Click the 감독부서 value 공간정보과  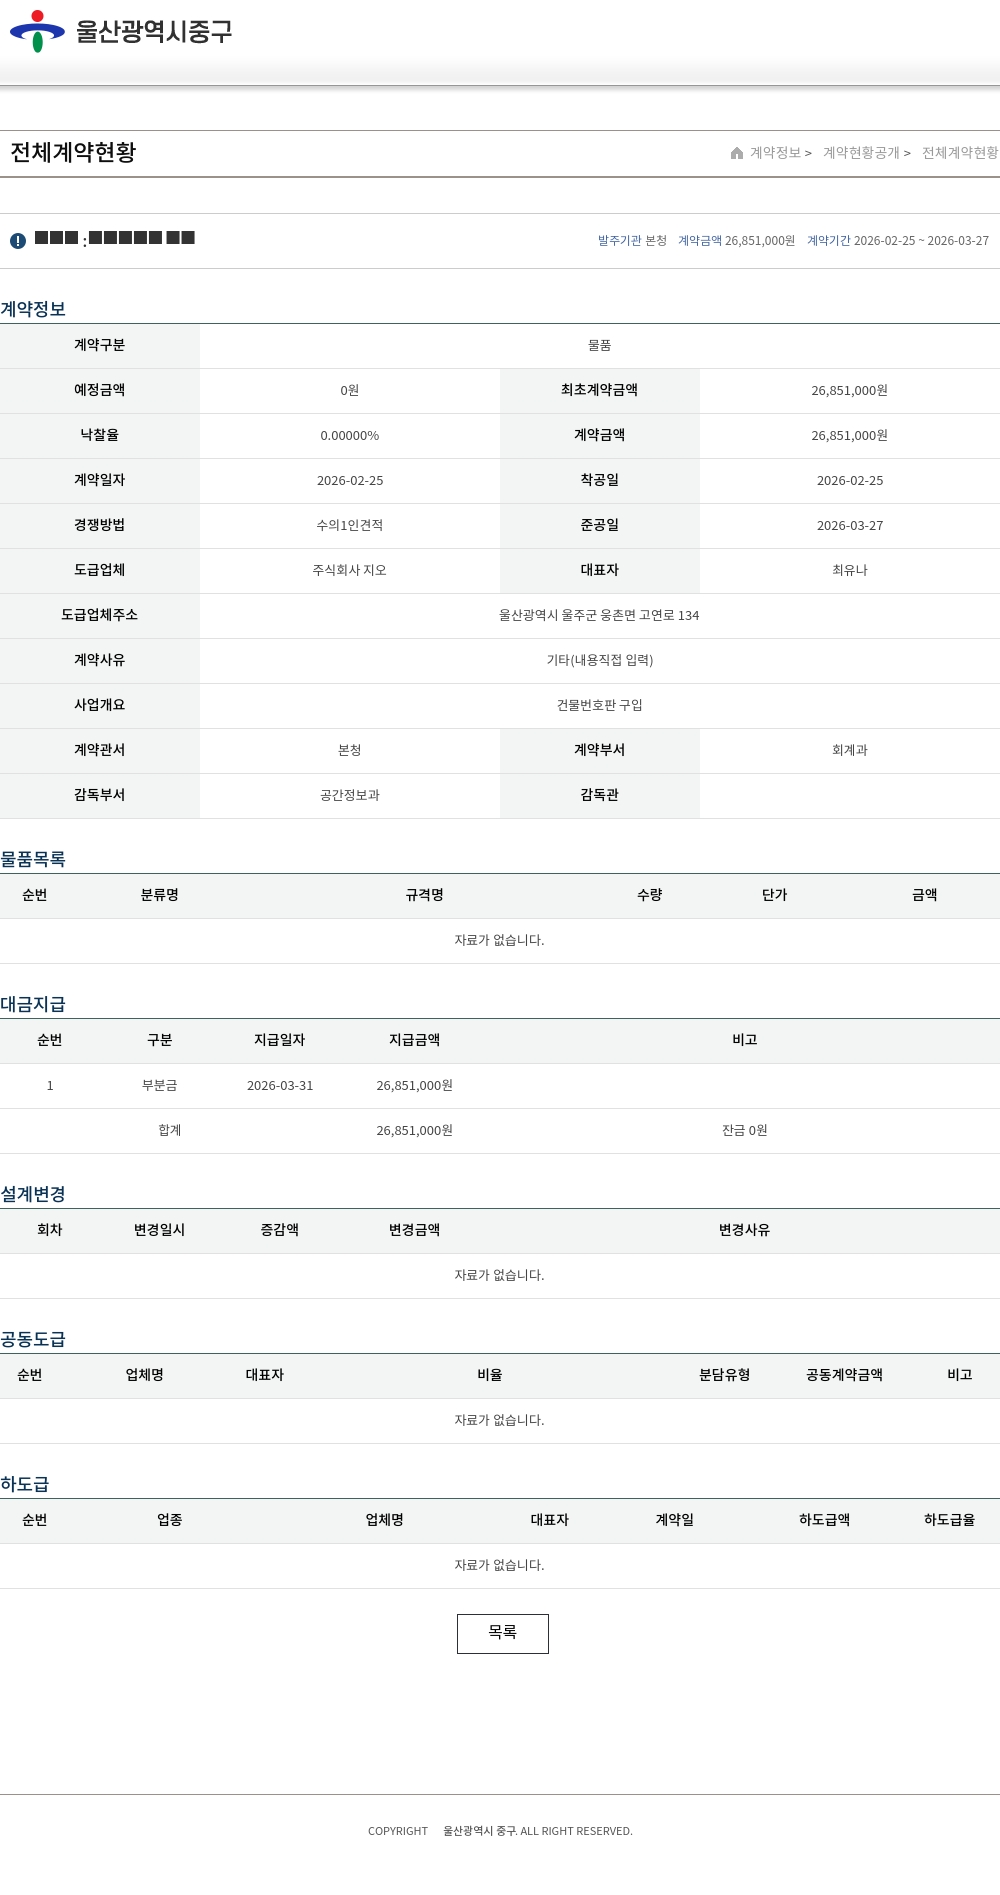click(x=349, y=796)
